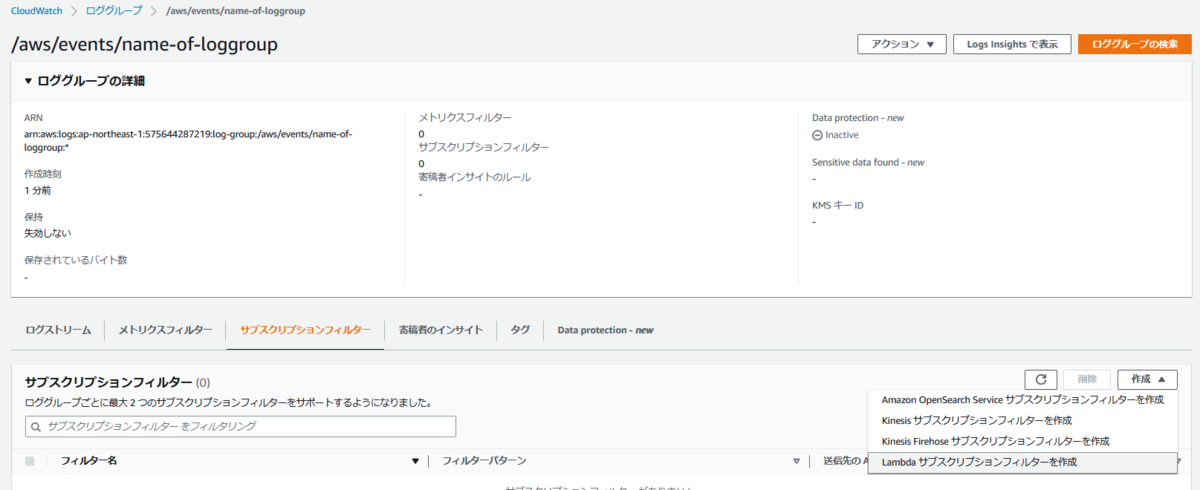Click the Sensitive data found label
This screenshot has width=1200, height=490.
point(868,162)
